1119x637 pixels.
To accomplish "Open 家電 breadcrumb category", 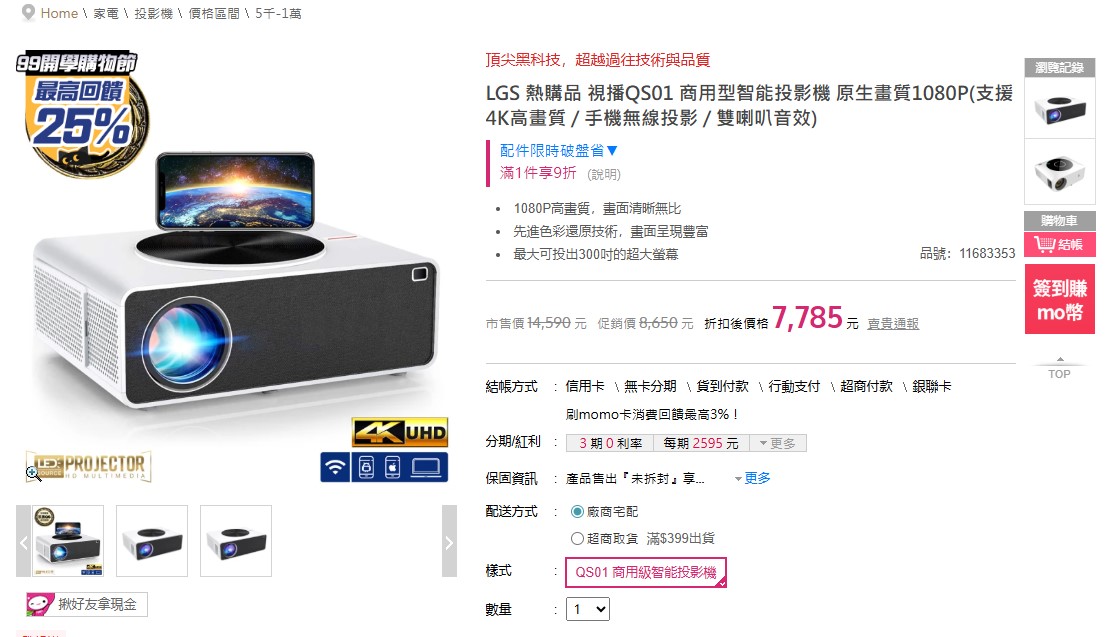I will (x=106, y=14).
